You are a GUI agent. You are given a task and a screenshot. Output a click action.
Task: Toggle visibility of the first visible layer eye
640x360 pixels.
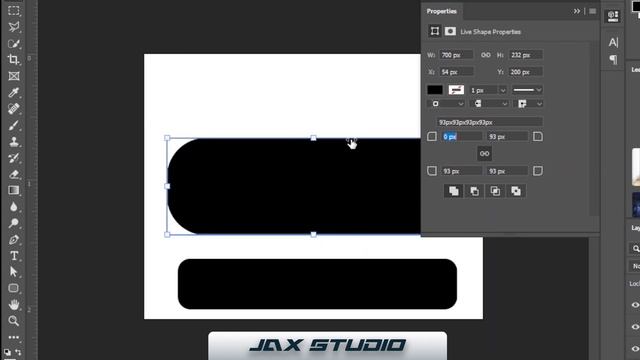coord(635,305)
